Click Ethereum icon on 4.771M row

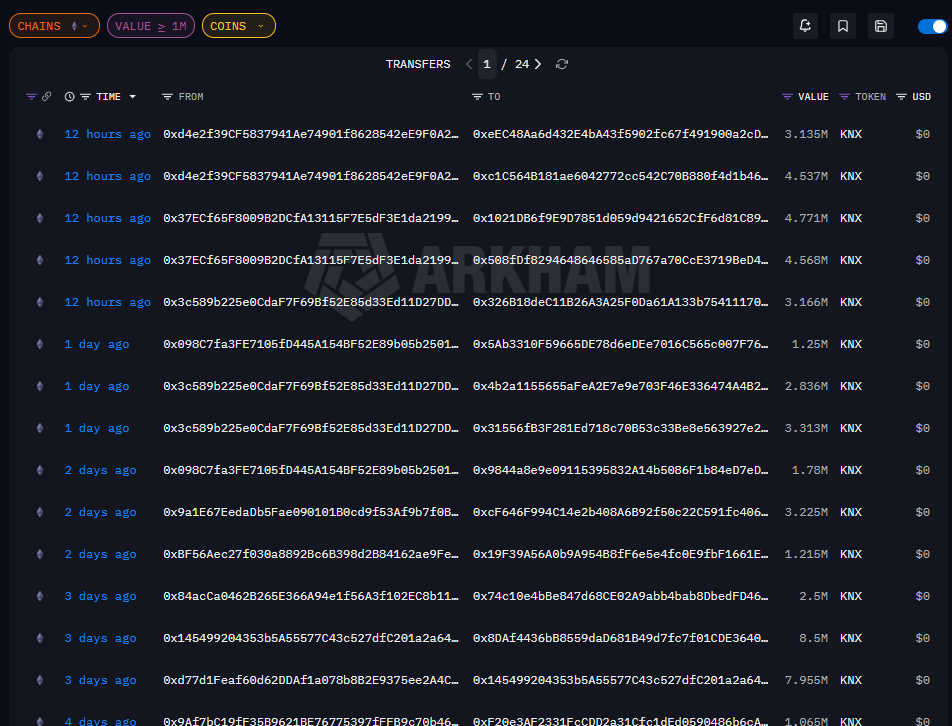point(40,218)
